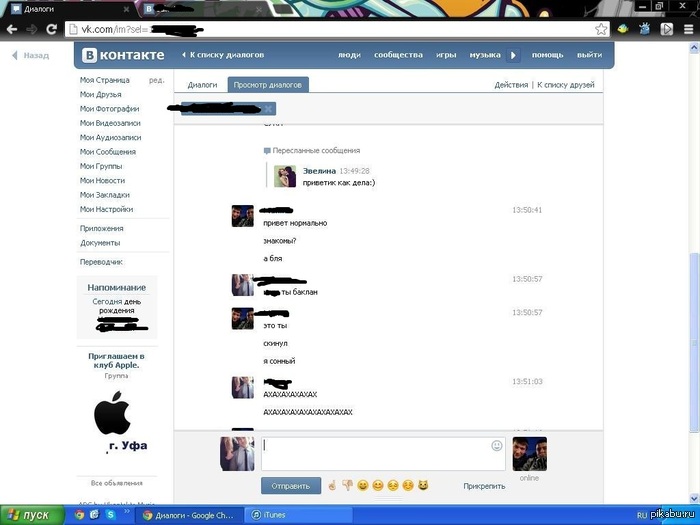700x525 pixels.
Task: Open люди in top menu
Action: point(349,55)
